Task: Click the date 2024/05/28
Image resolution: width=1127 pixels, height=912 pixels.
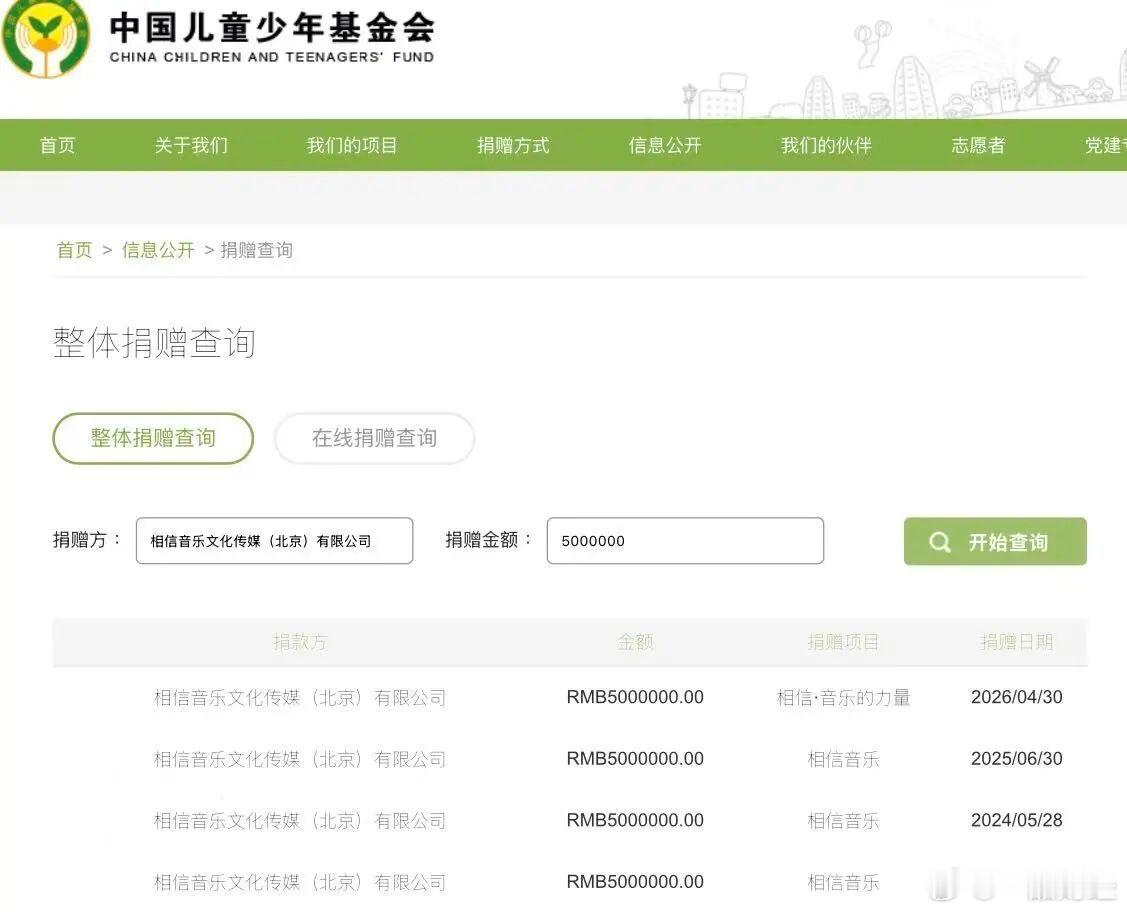Action: (x=1016, y=821)
